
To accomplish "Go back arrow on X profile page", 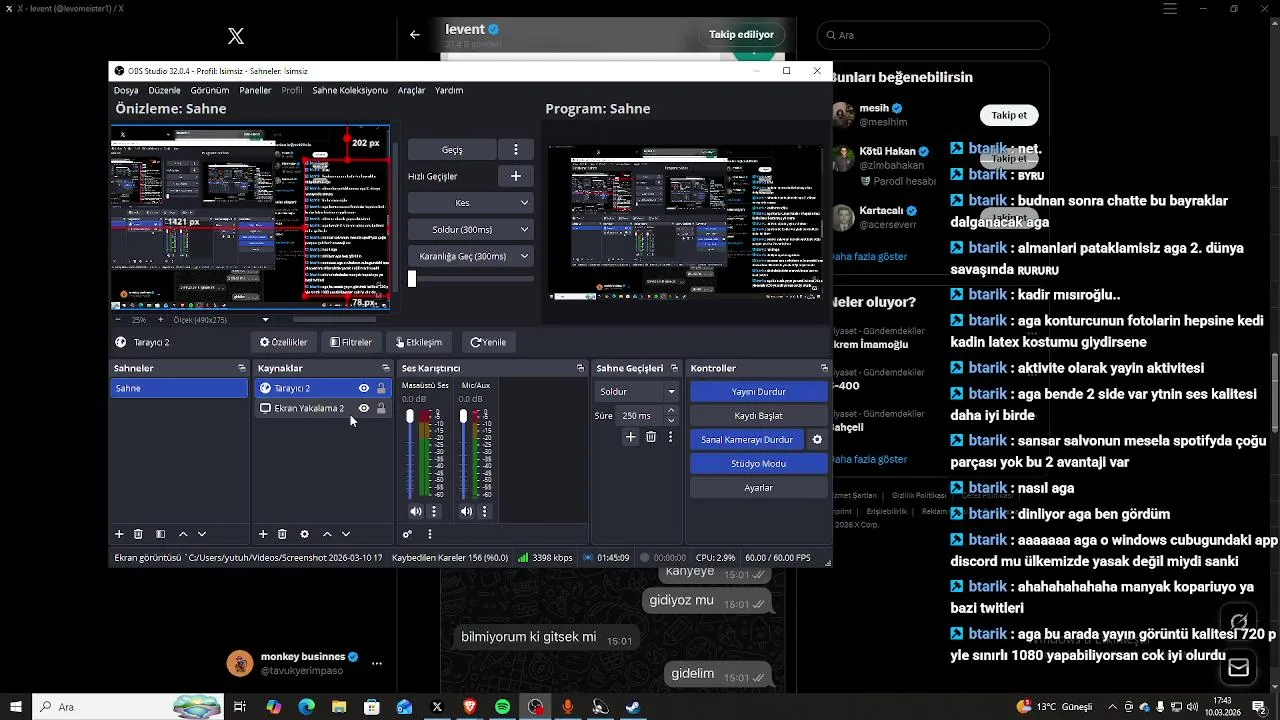I will coord(415,35).
